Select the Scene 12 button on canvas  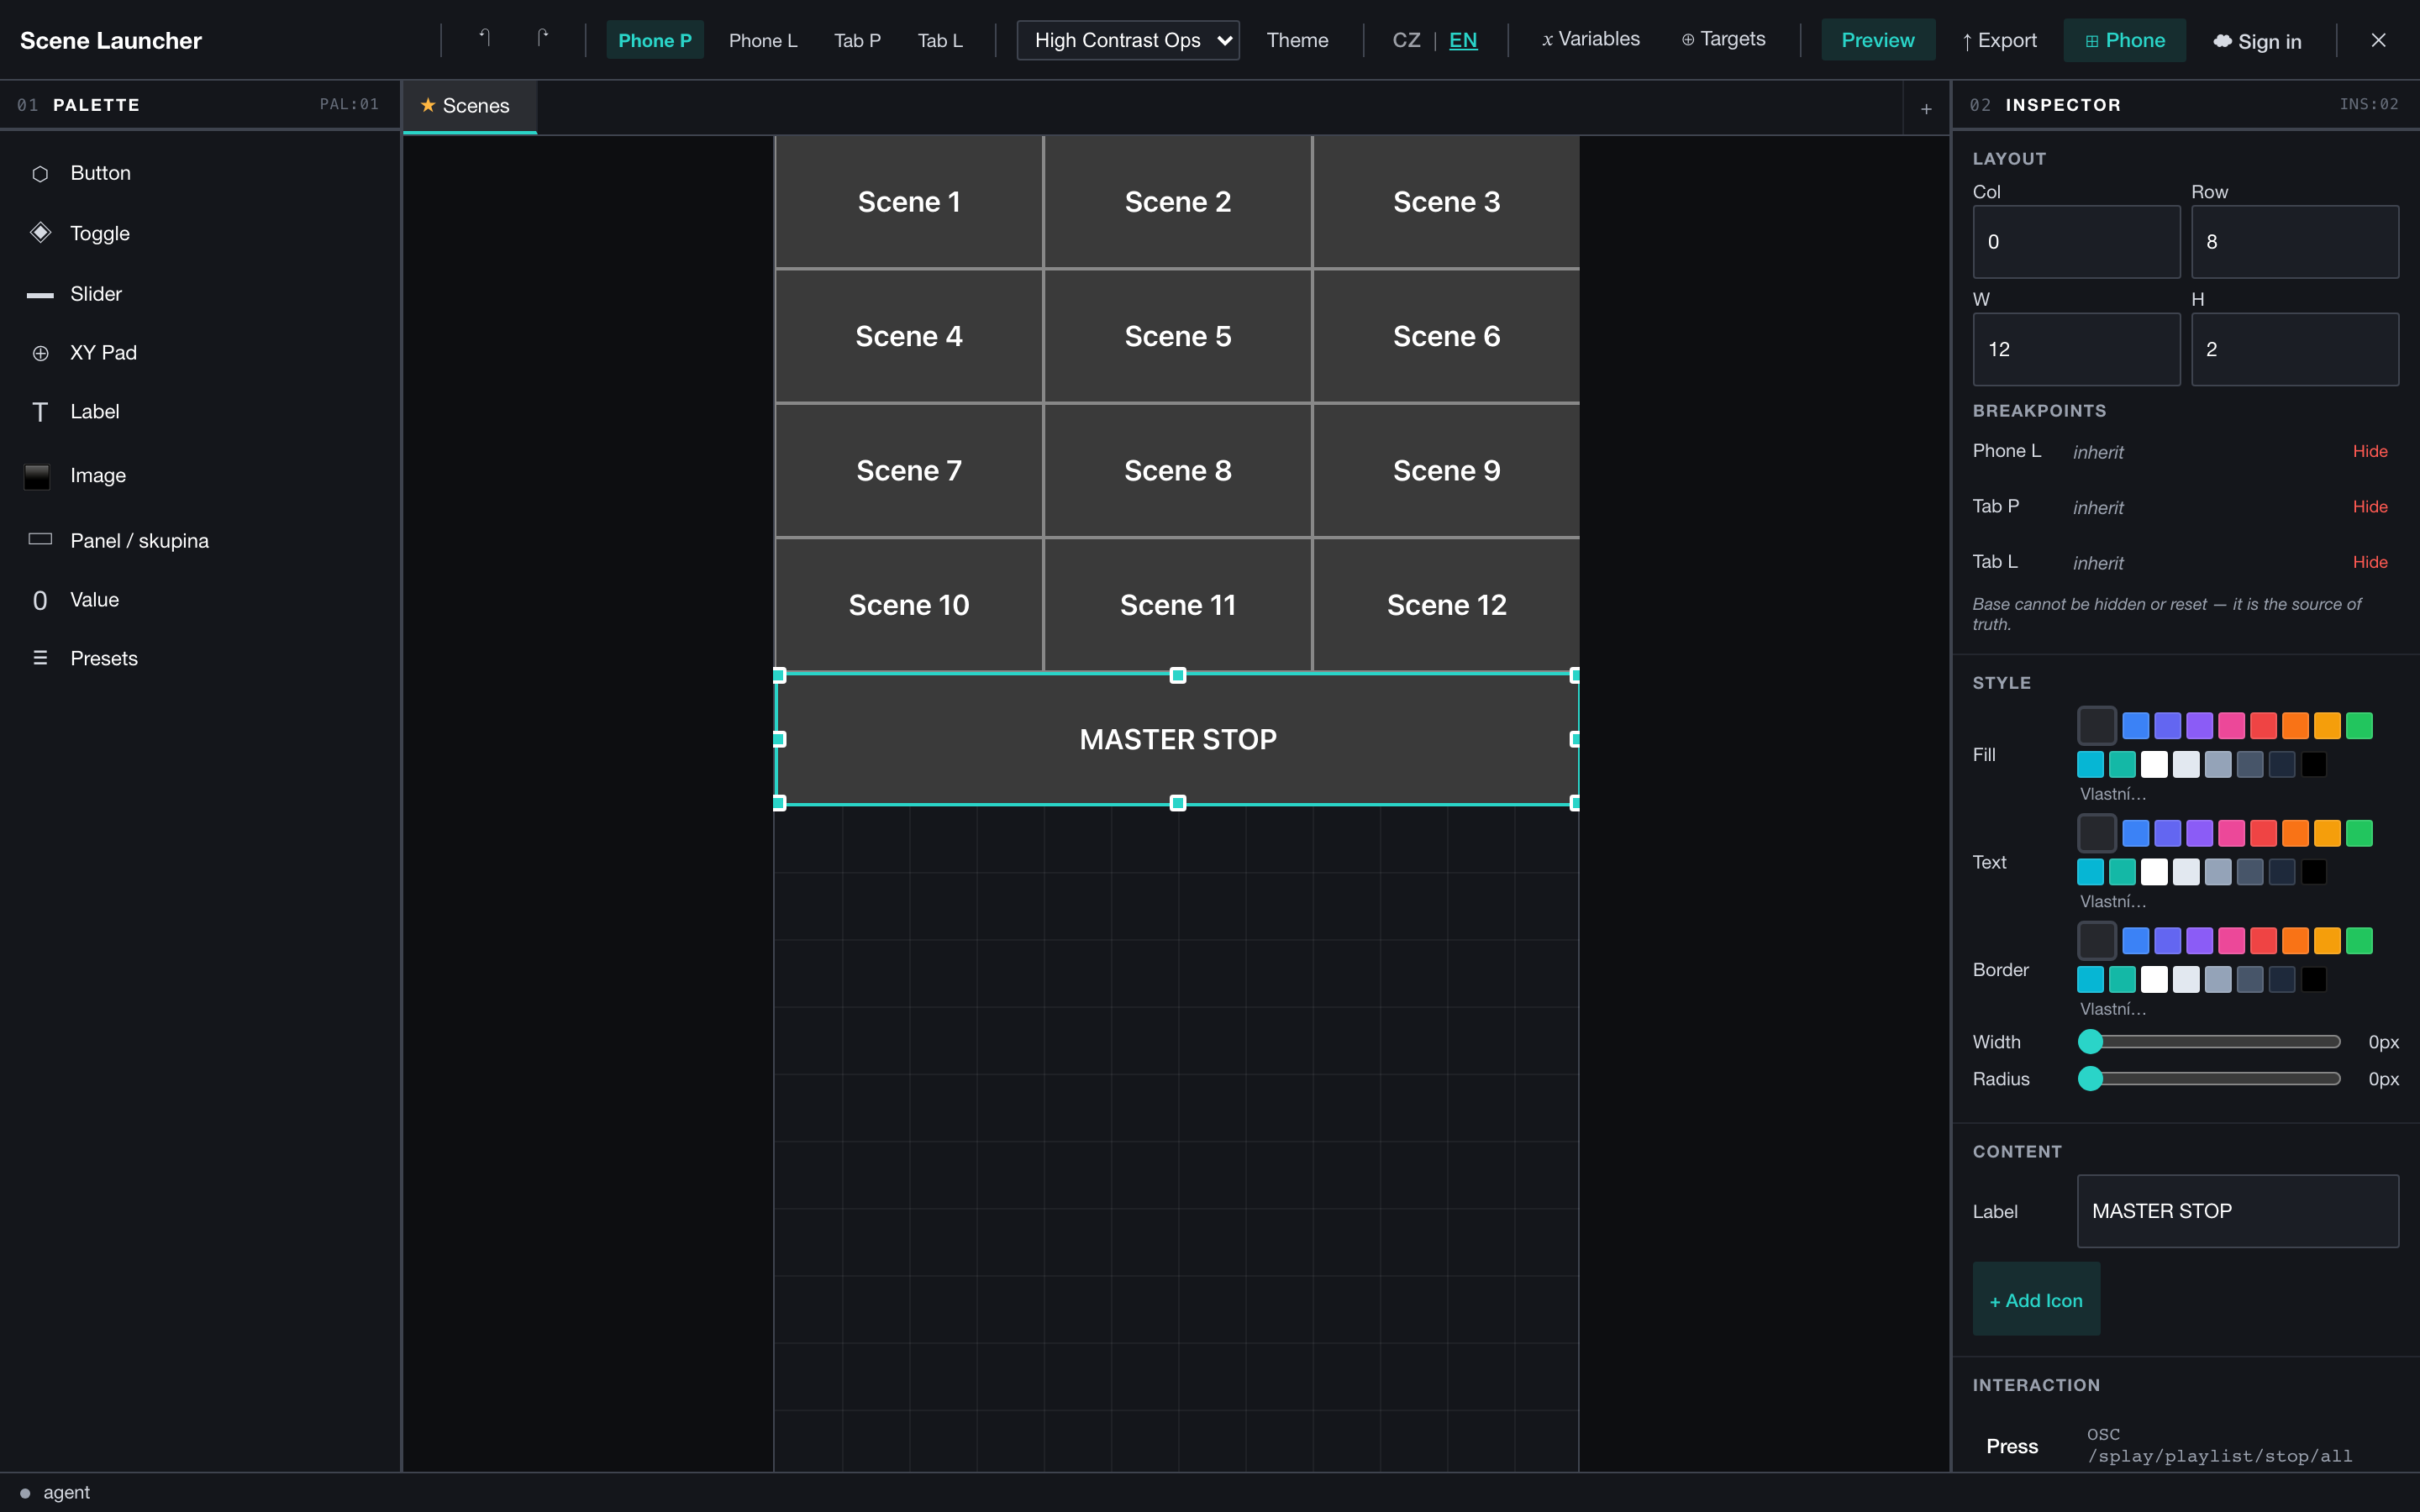[1446, 605]
